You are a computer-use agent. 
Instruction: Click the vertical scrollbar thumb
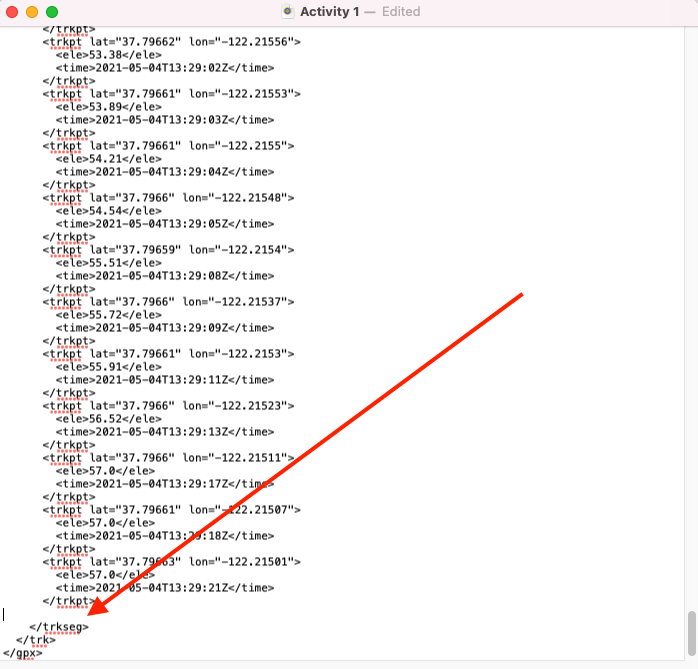click(691, 633)
